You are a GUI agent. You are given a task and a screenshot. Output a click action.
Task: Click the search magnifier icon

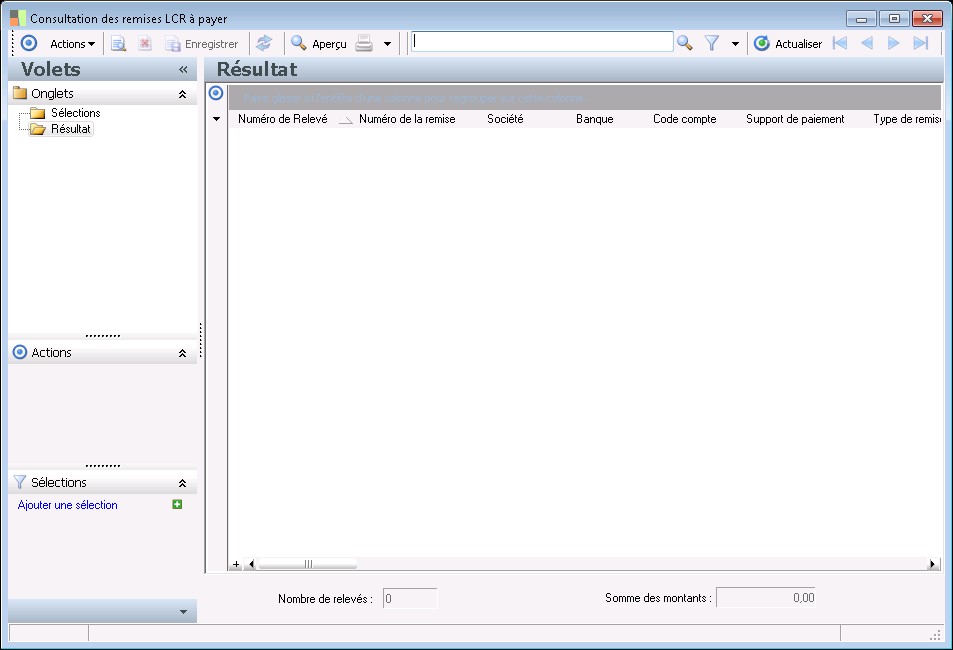[x=685, y=43]
